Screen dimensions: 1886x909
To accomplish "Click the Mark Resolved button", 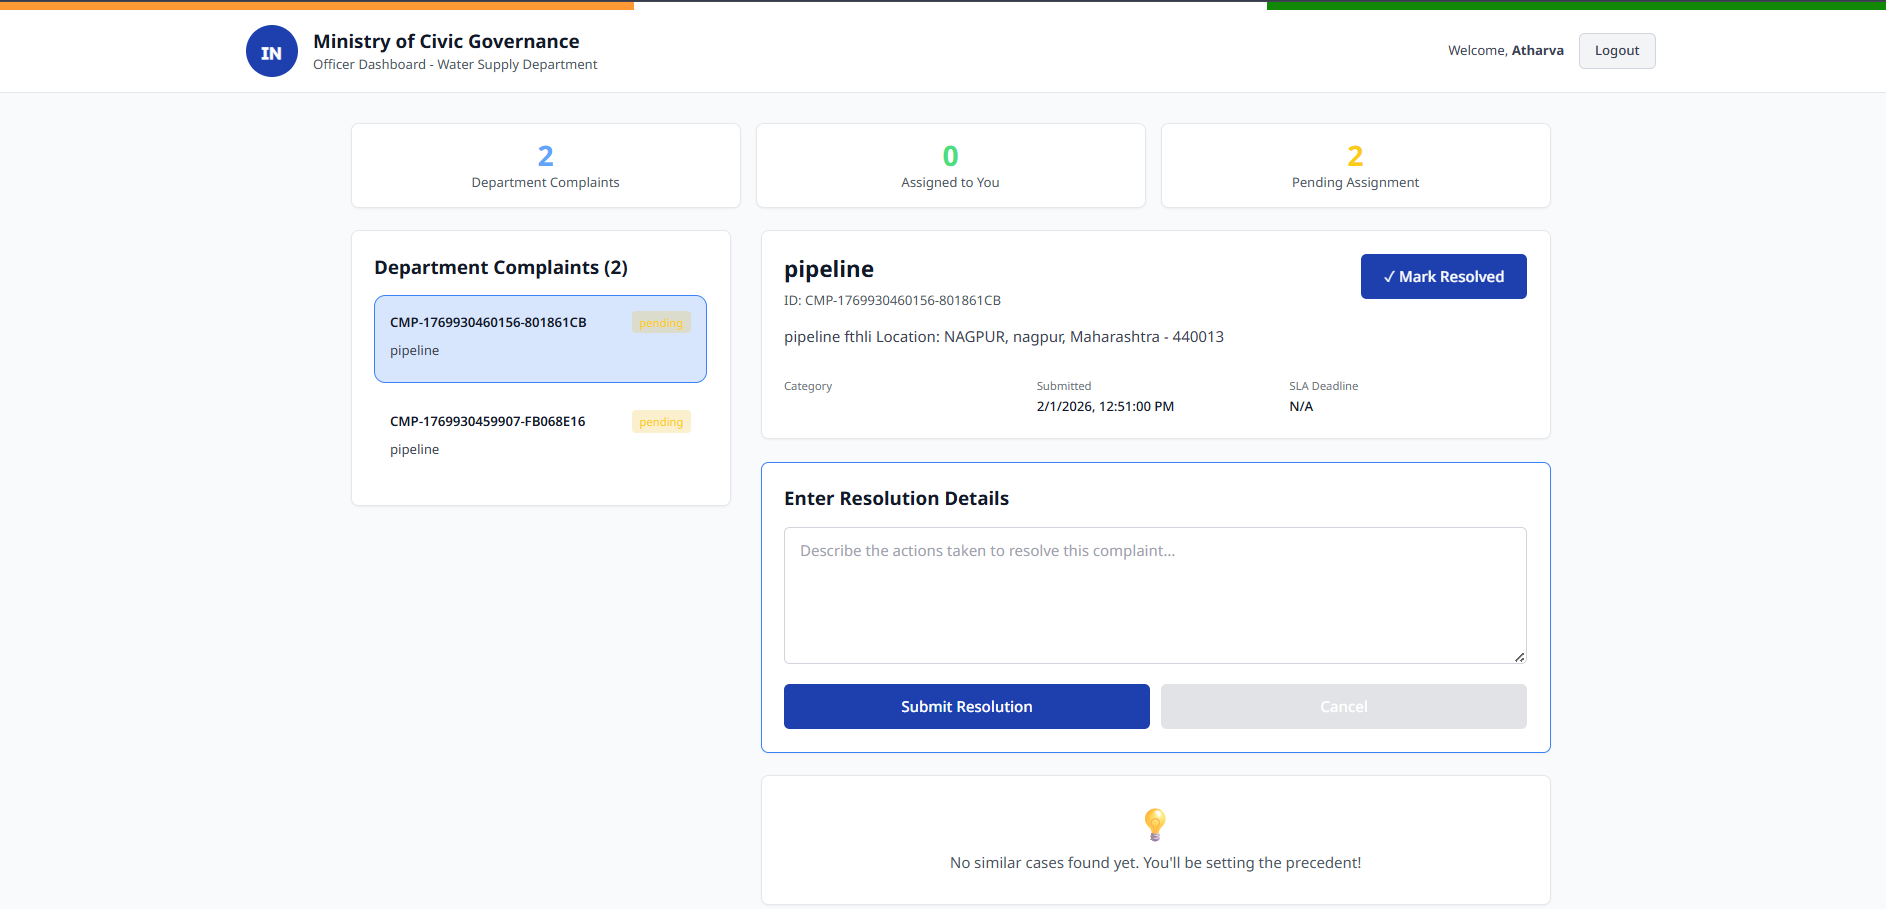I will click(1443, 276).
